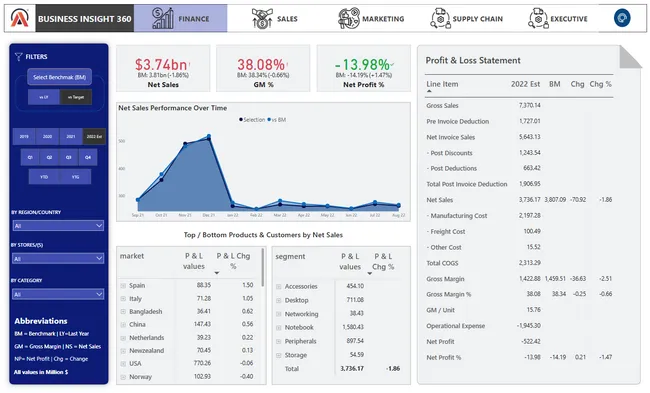Click the Business Insight 360 title
The width and height of the screenshot is (650, 393).
(85, 19)
